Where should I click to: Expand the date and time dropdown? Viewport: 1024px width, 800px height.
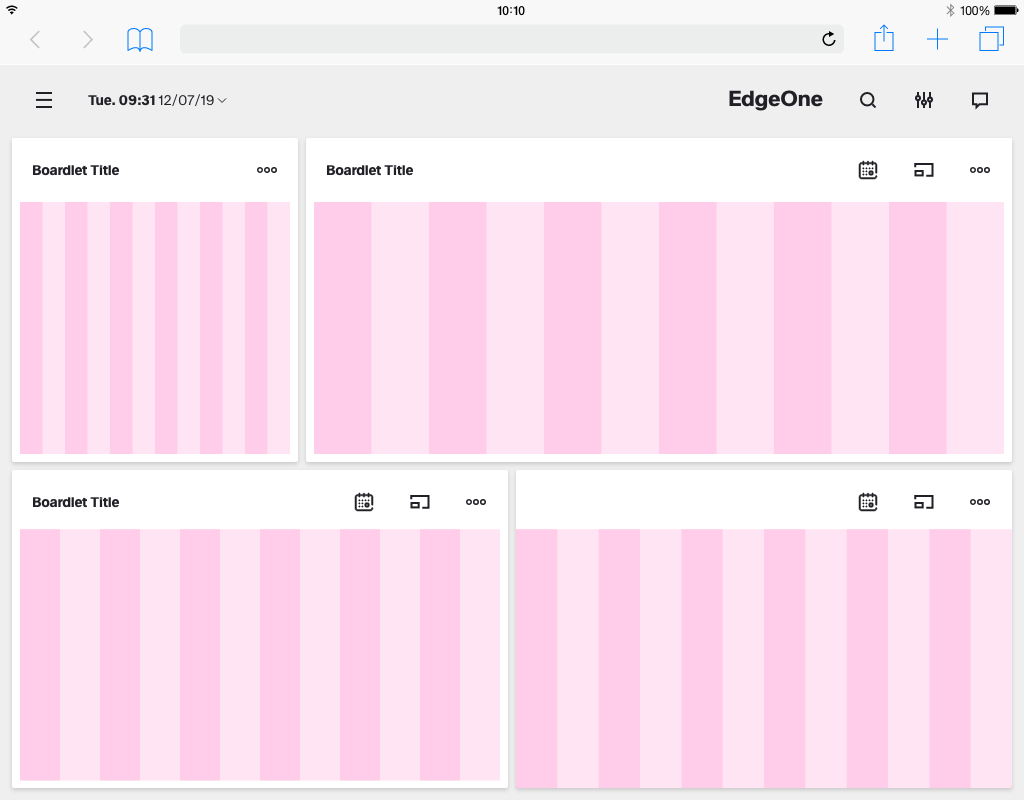pyautogui.click(x=158, y=100)
